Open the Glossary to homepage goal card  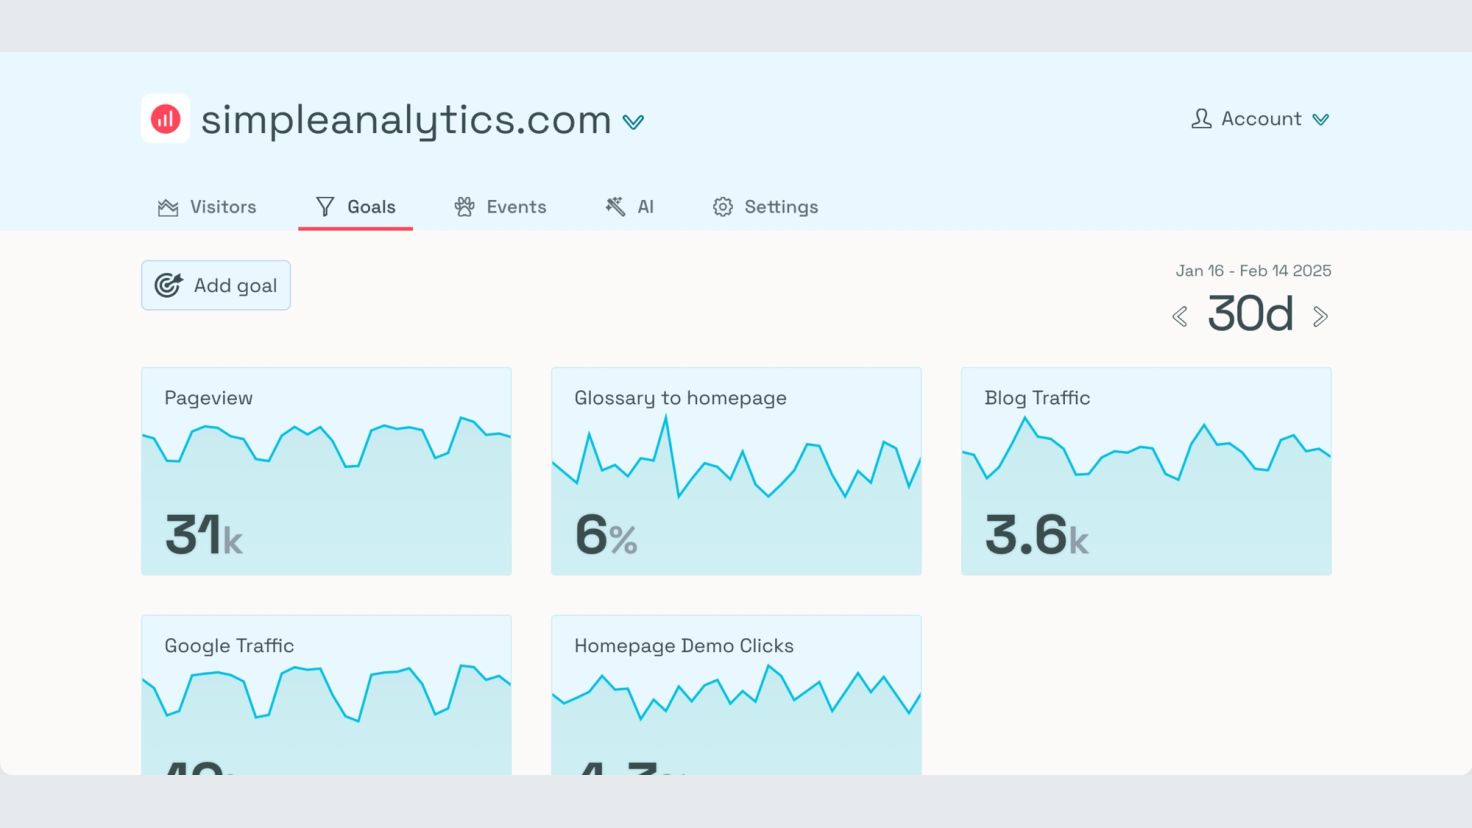736,471
